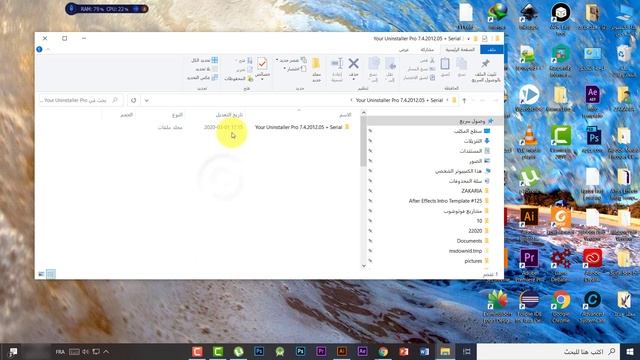Screen dimensions: 640x360
Task: Click the New folder icon in the ribbon
Action: [316, 64]
